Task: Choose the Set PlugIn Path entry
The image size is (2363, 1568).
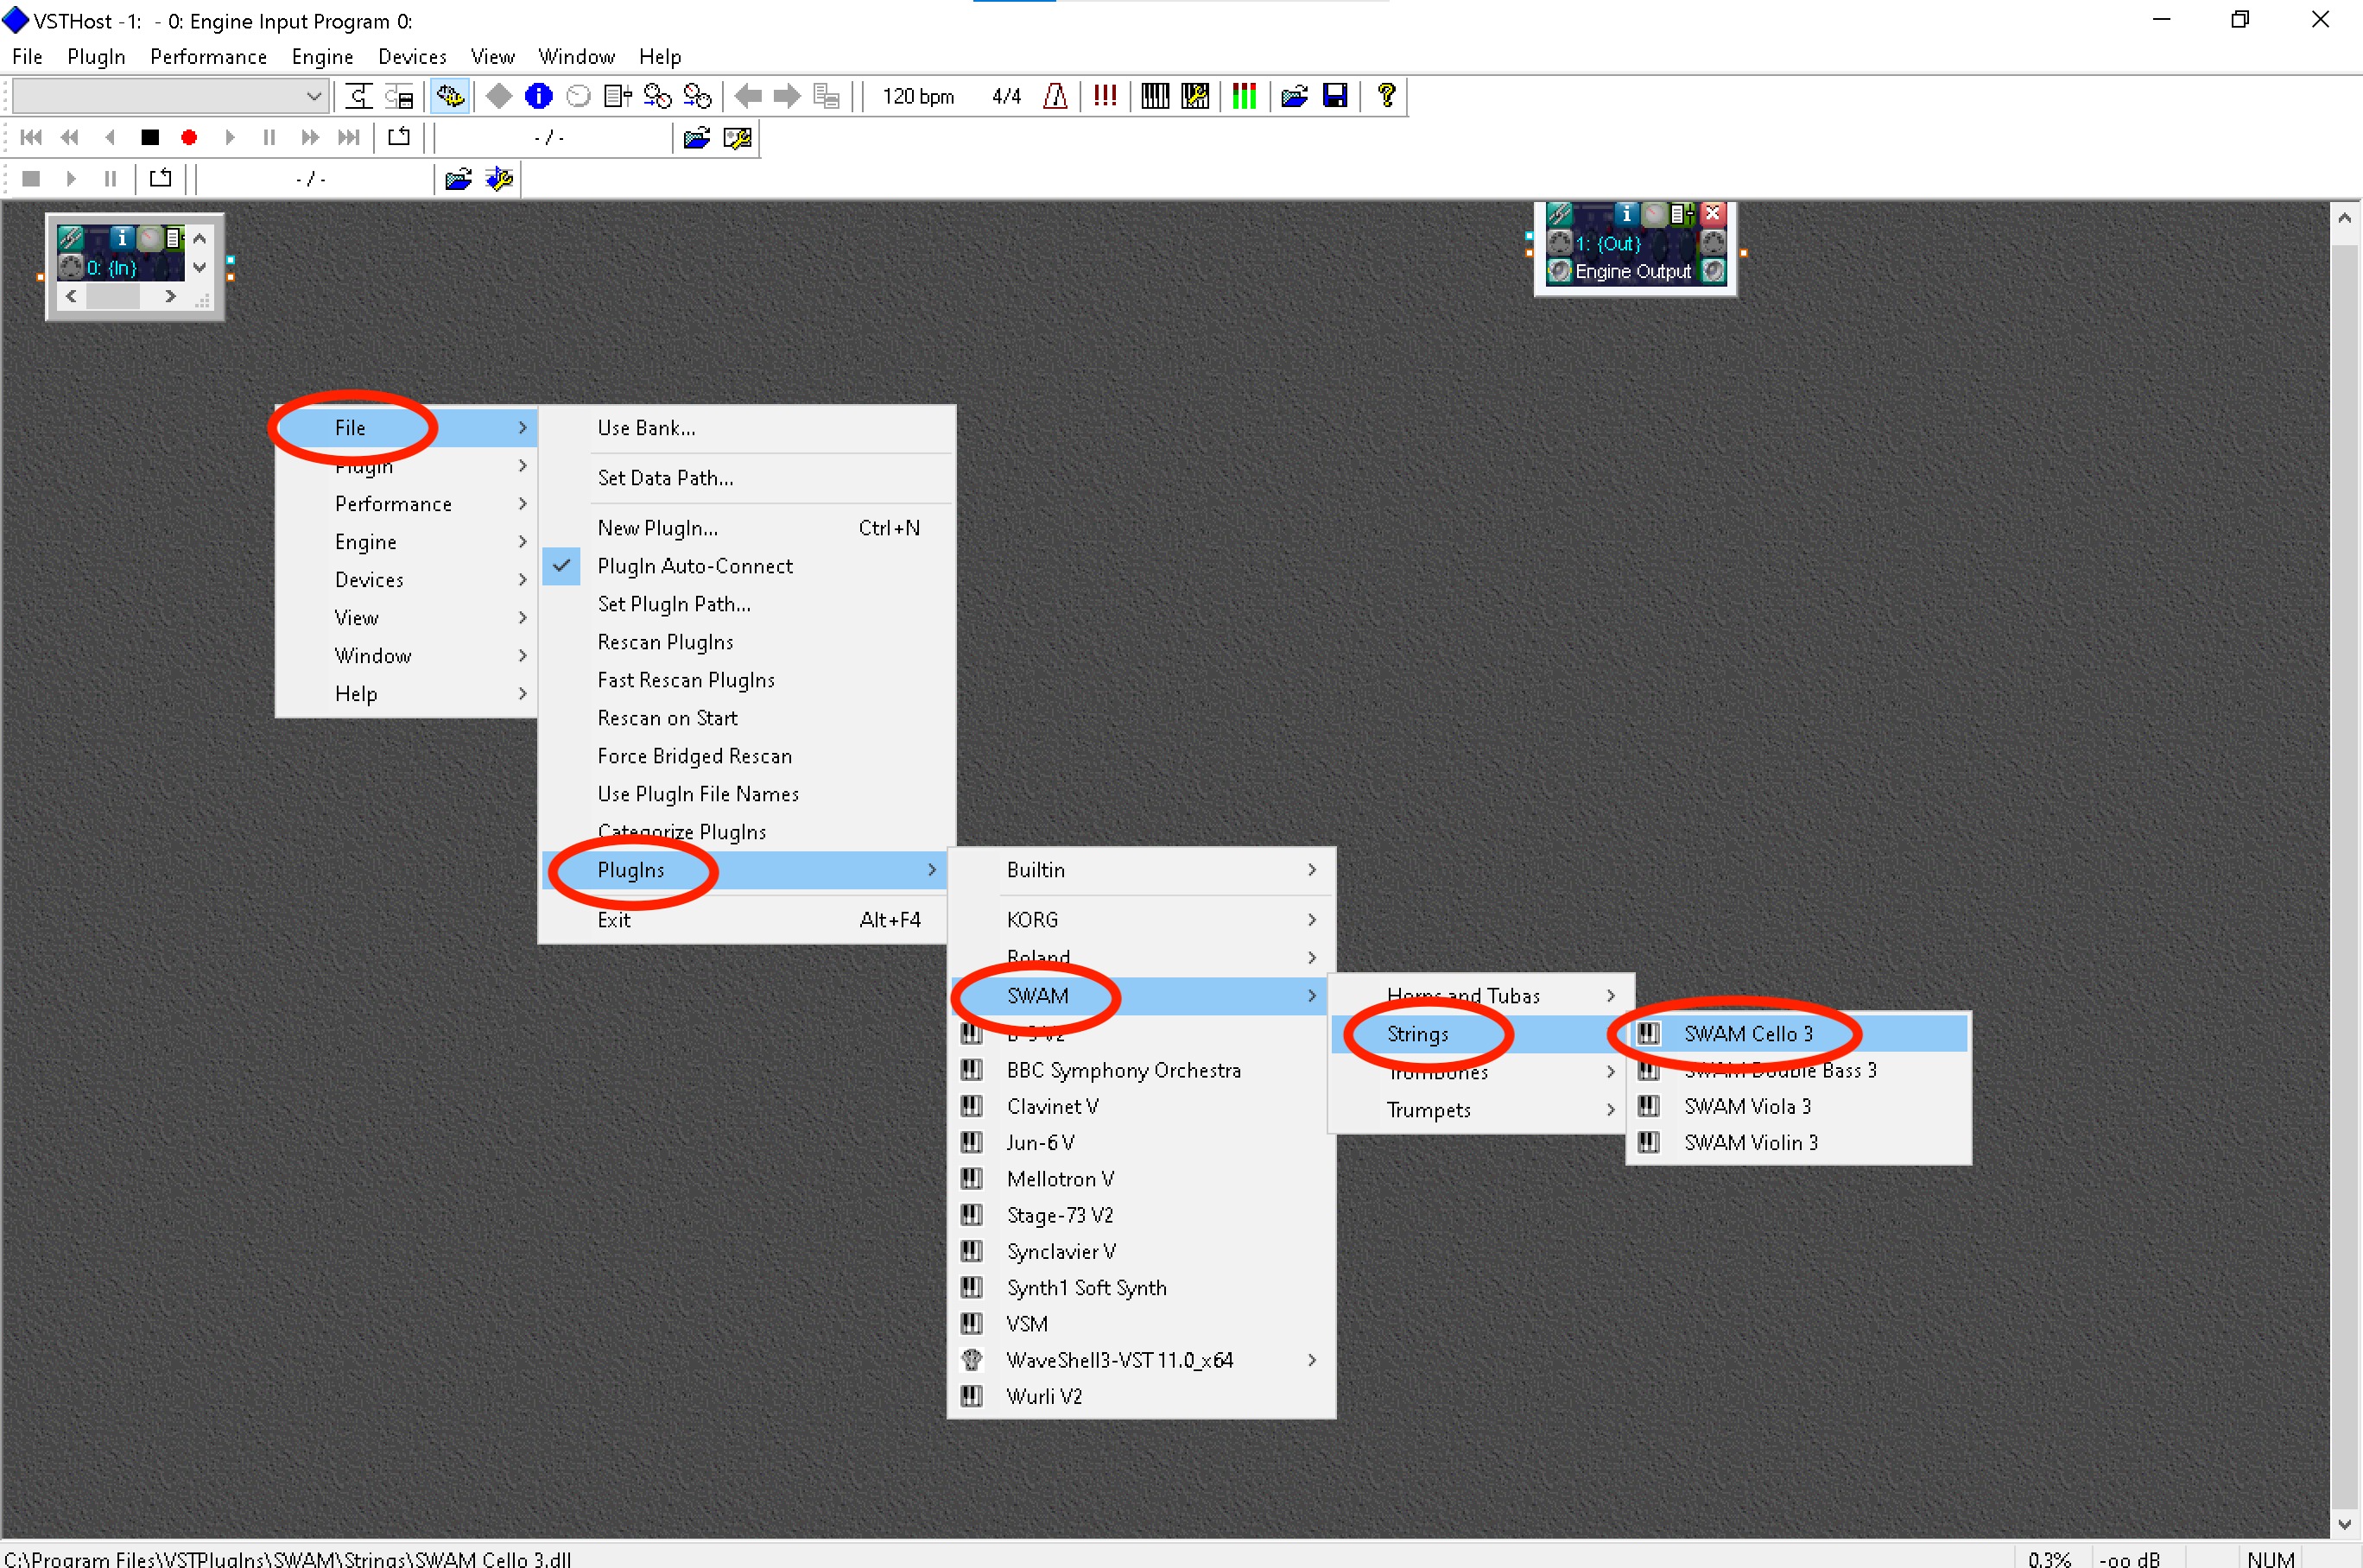Action: pos(673,604)
